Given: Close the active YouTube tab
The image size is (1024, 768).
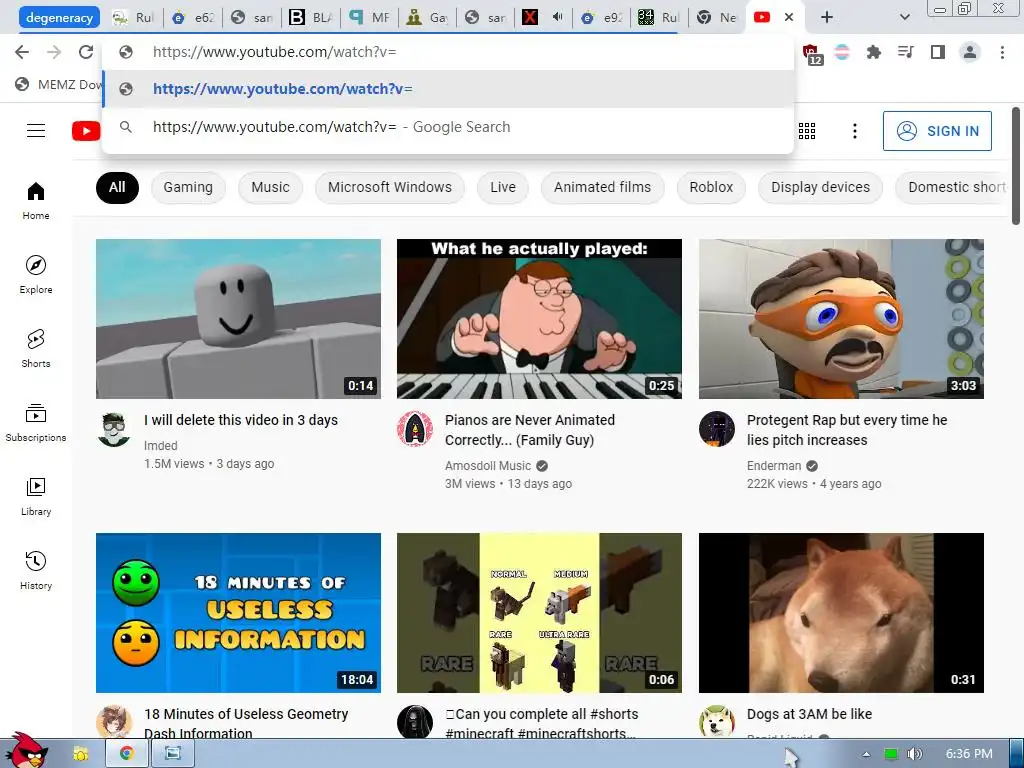Looking at the screenshot, I should coord(789,17).
